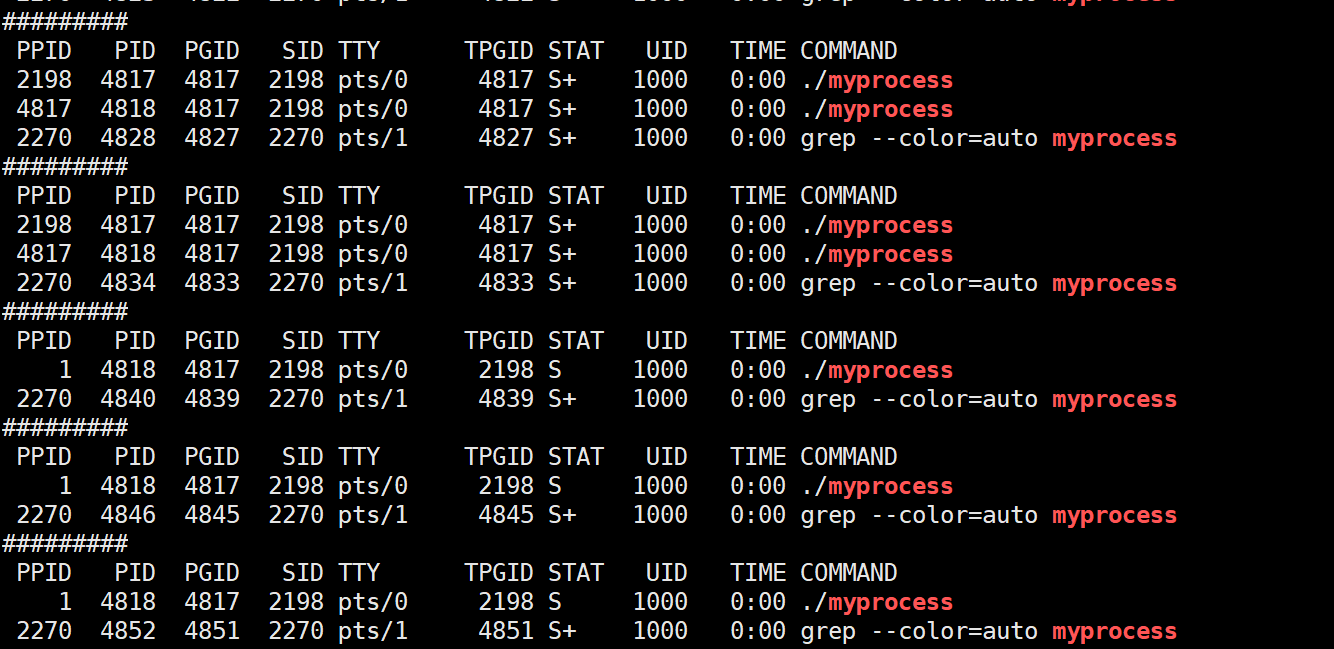1334x649 pixels.
Task: Click red myprocess in PID 4834 grep row
Action: tap(1114, 284)
